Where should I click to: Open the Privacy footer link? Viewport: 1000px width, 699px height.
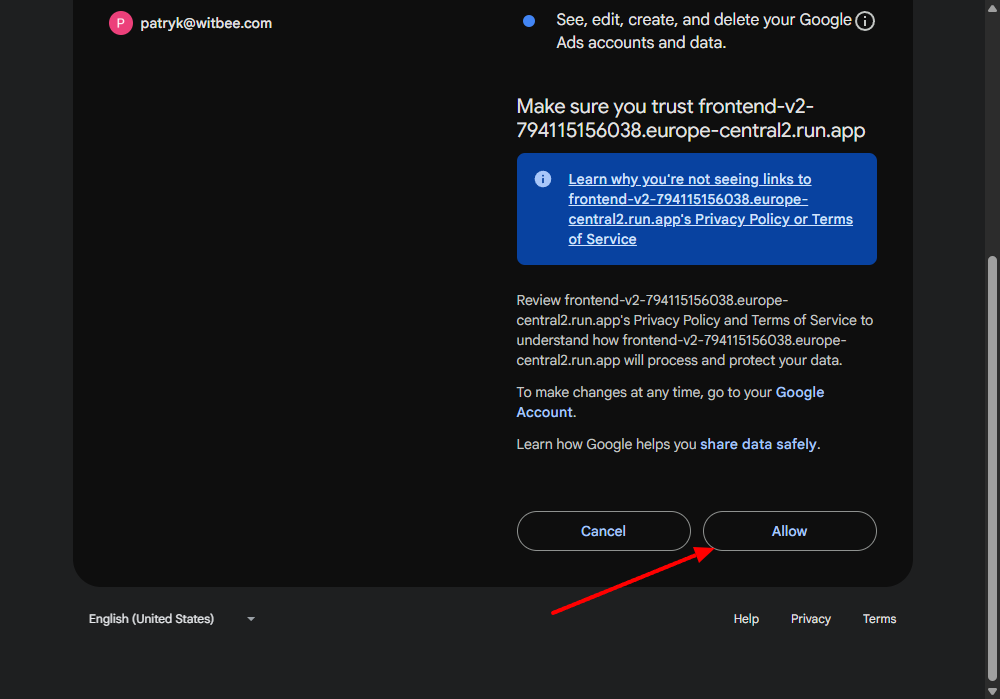pos(811,619)
